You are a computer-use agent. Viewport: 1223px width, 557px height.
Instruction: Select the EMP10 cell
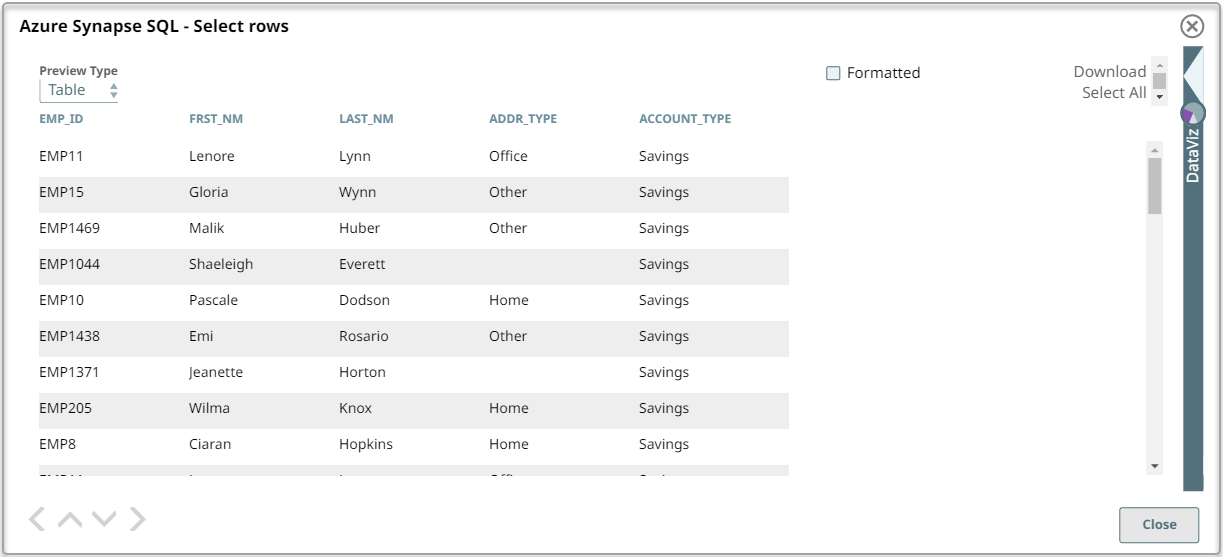(x=61, y=300)
